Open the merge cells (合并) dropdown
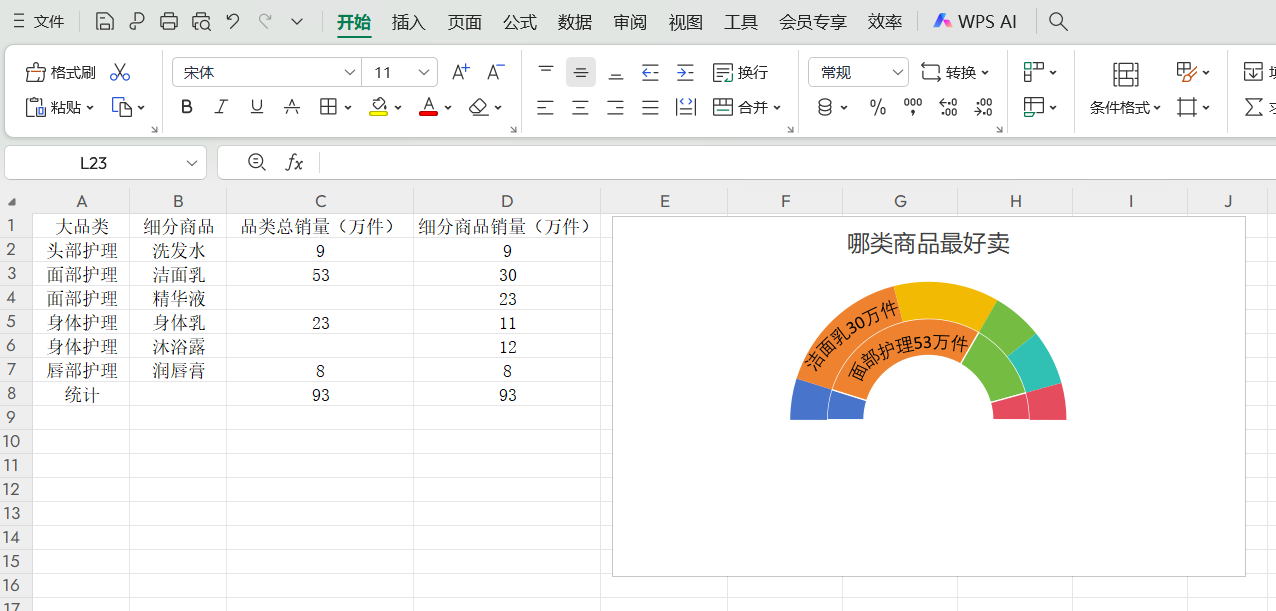Screen dimensions: 1276x611 pos(748,107)
